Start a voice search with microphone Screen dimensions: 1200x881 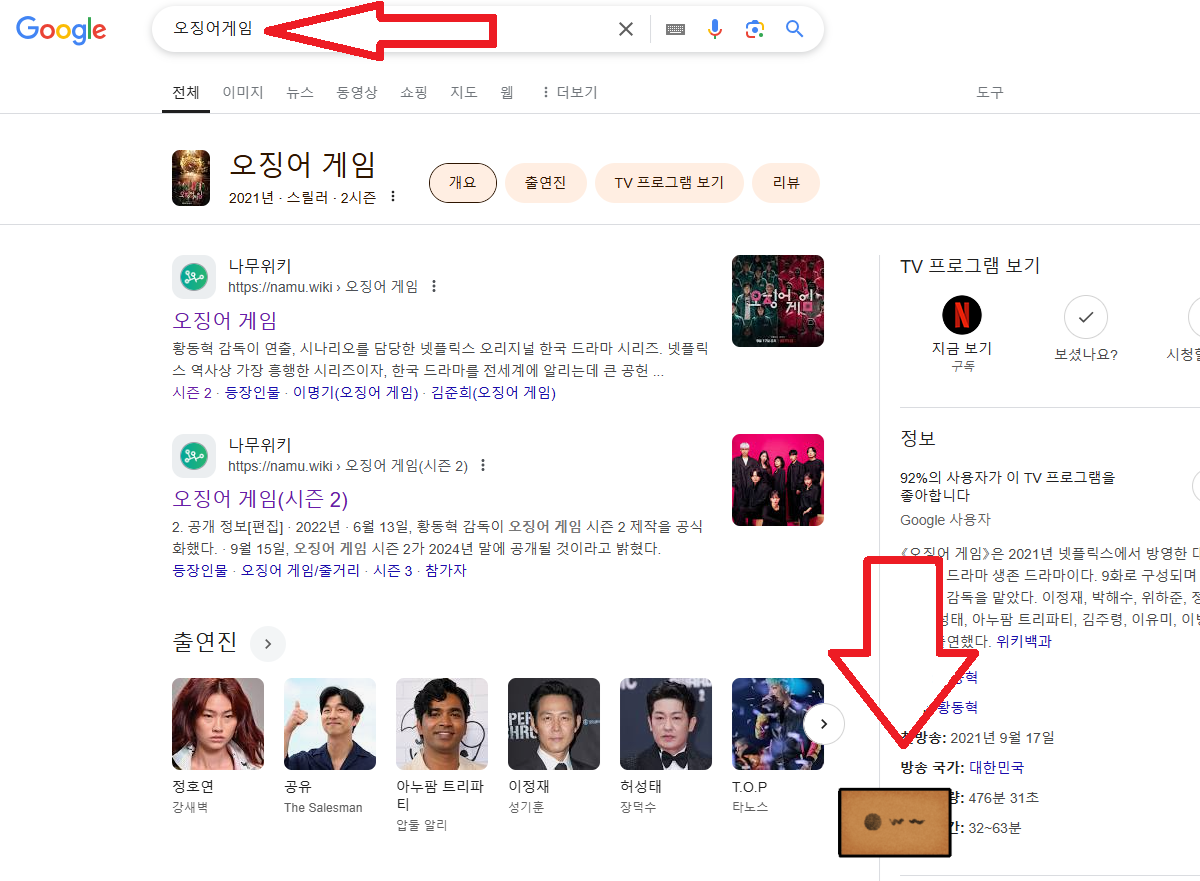click(714, 30)
